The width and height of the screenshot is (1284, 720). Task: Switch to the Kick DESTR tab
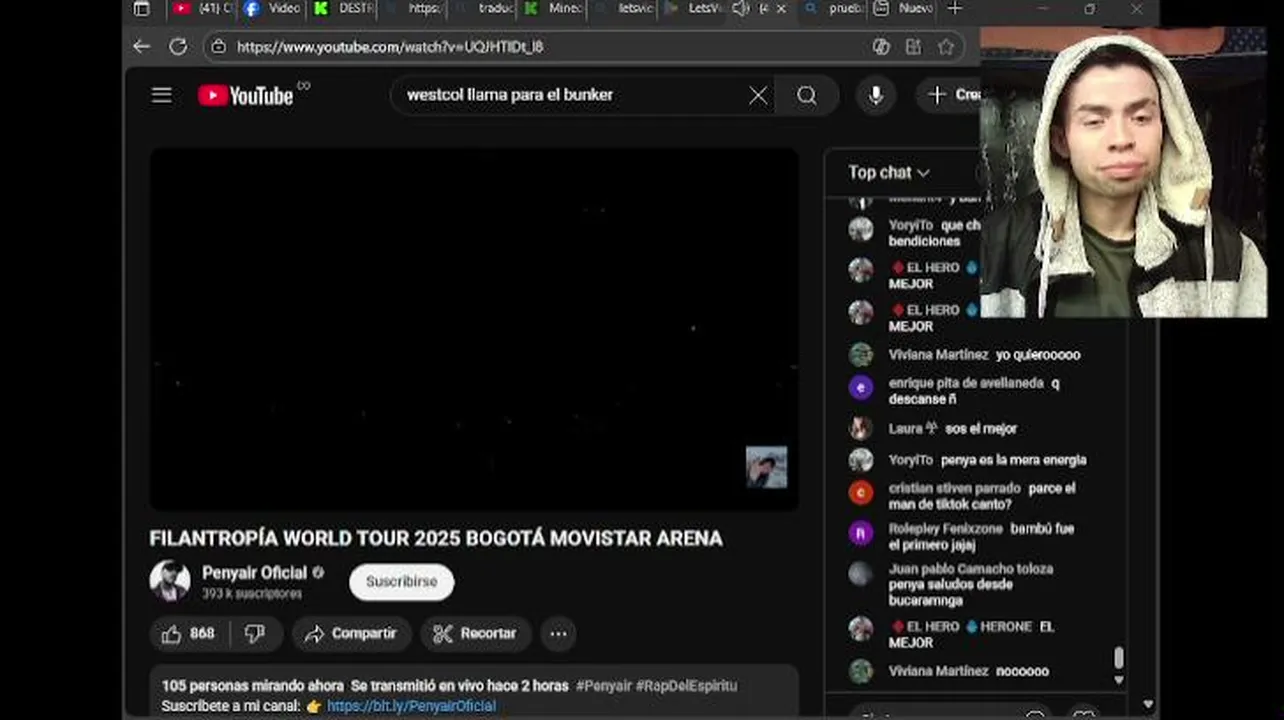pos(342,9)
